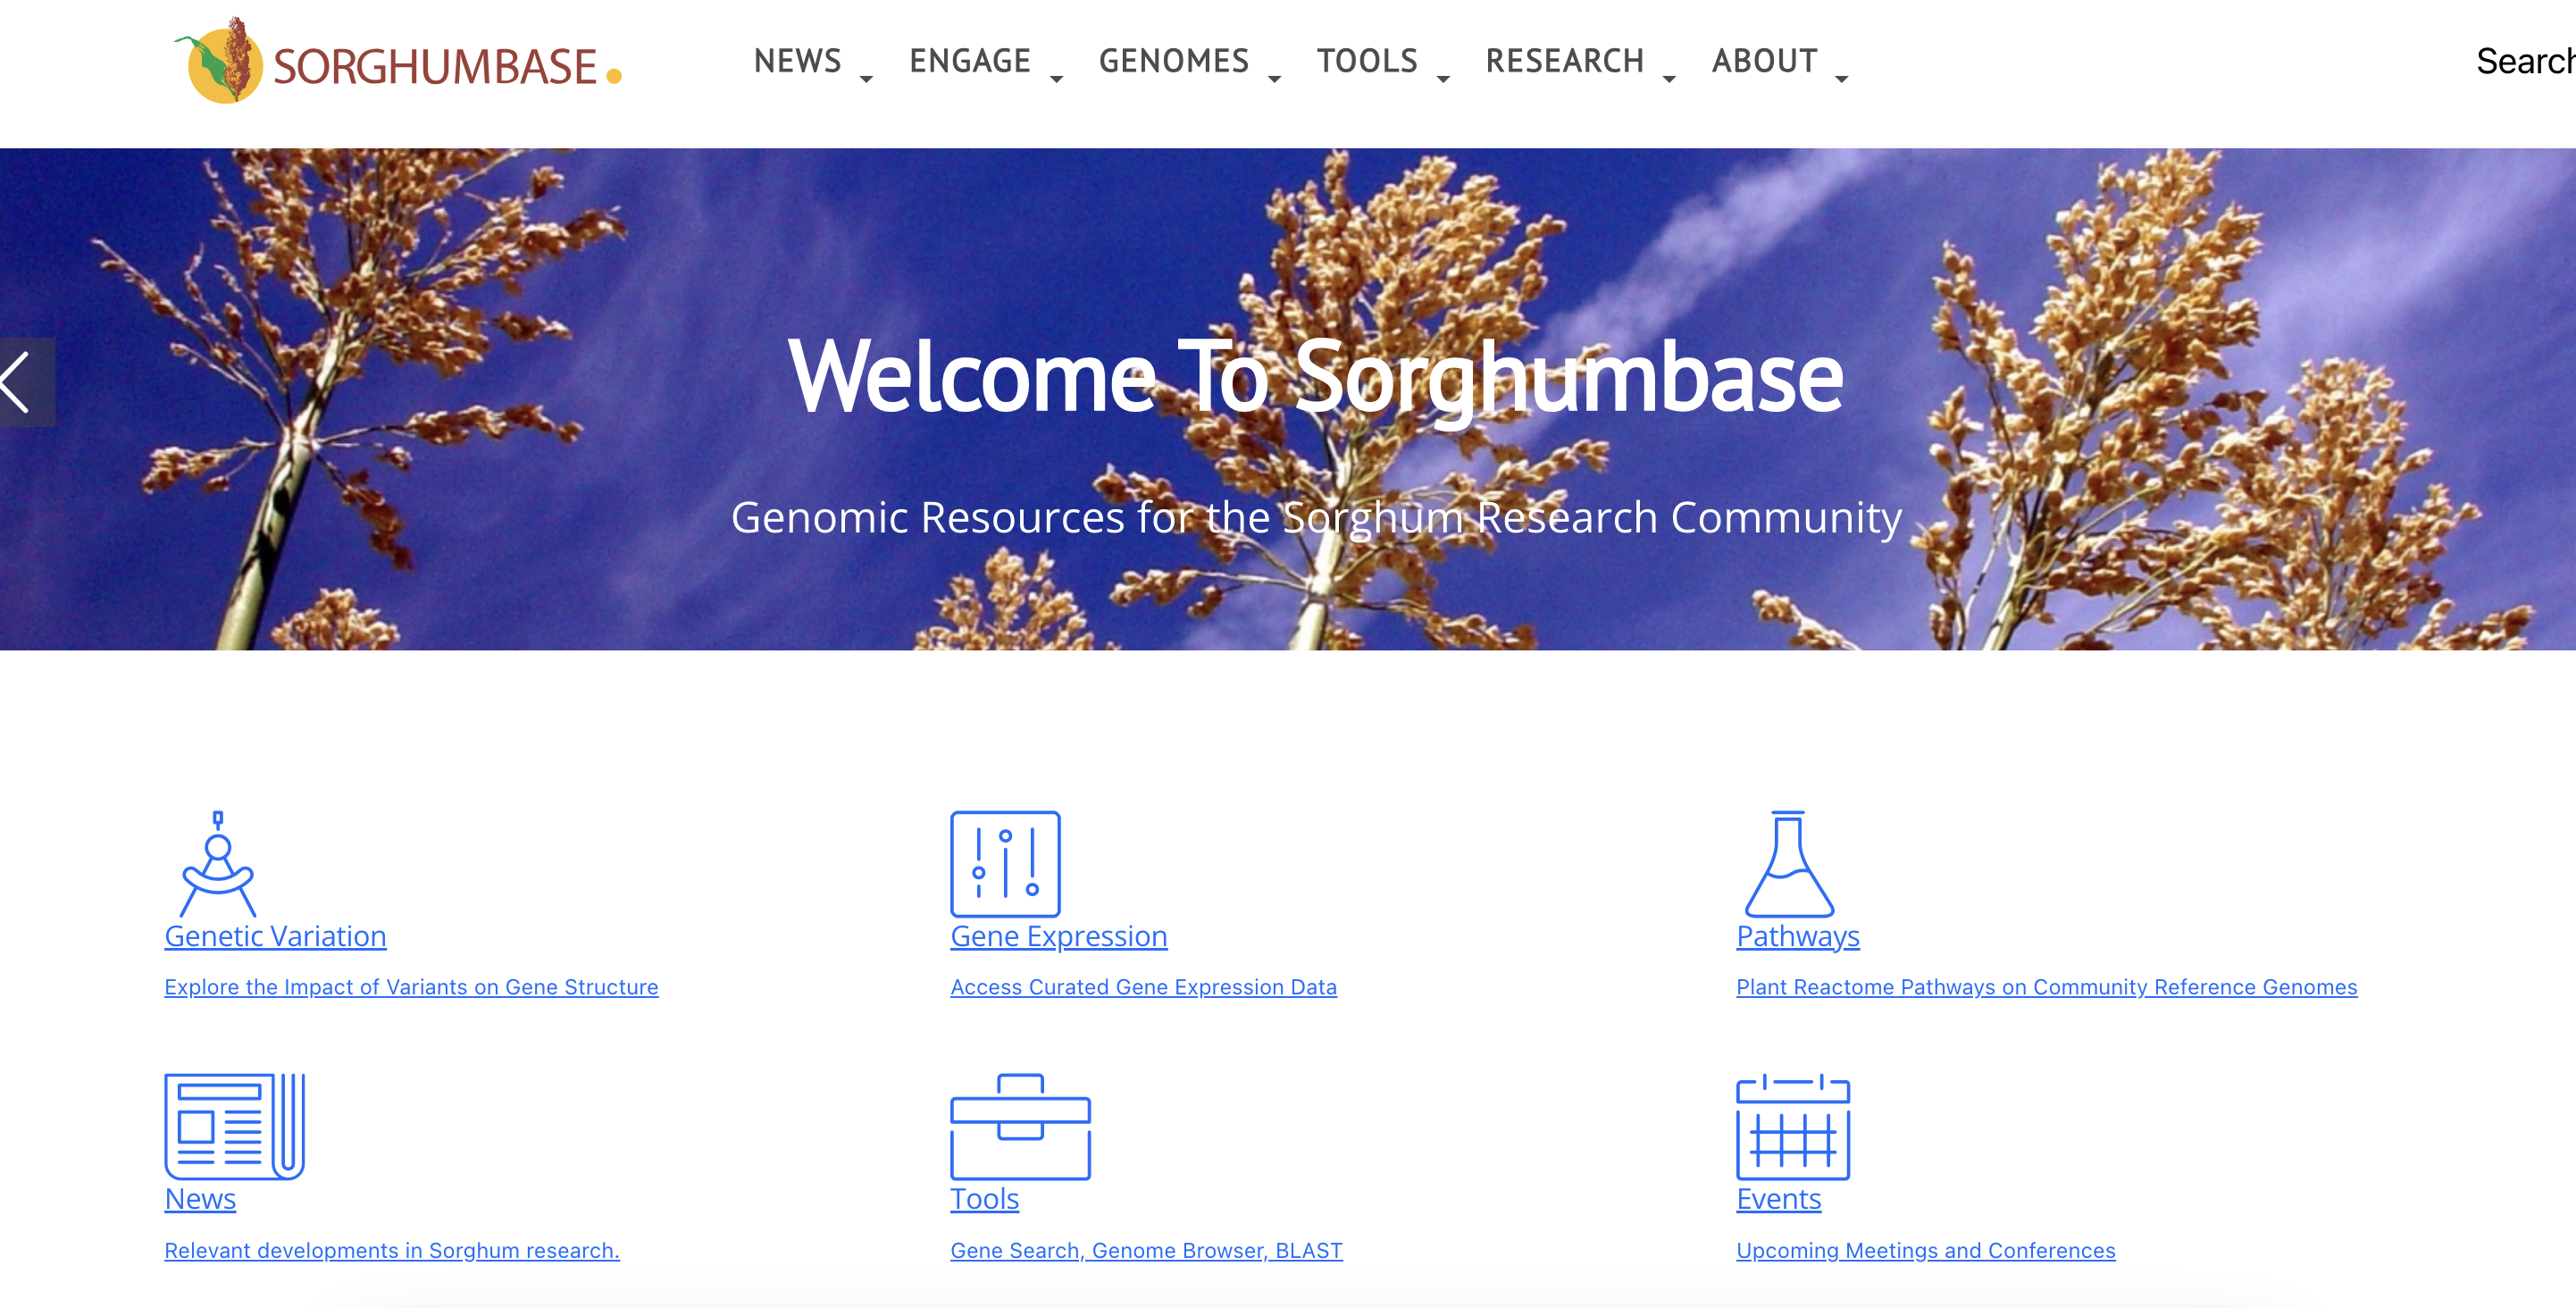Image resolution: width=2576 pixels, height=1308 pixels.
Task: Click 'Relevant developments in Sorghum research.' link
Action: [392, 1250]
